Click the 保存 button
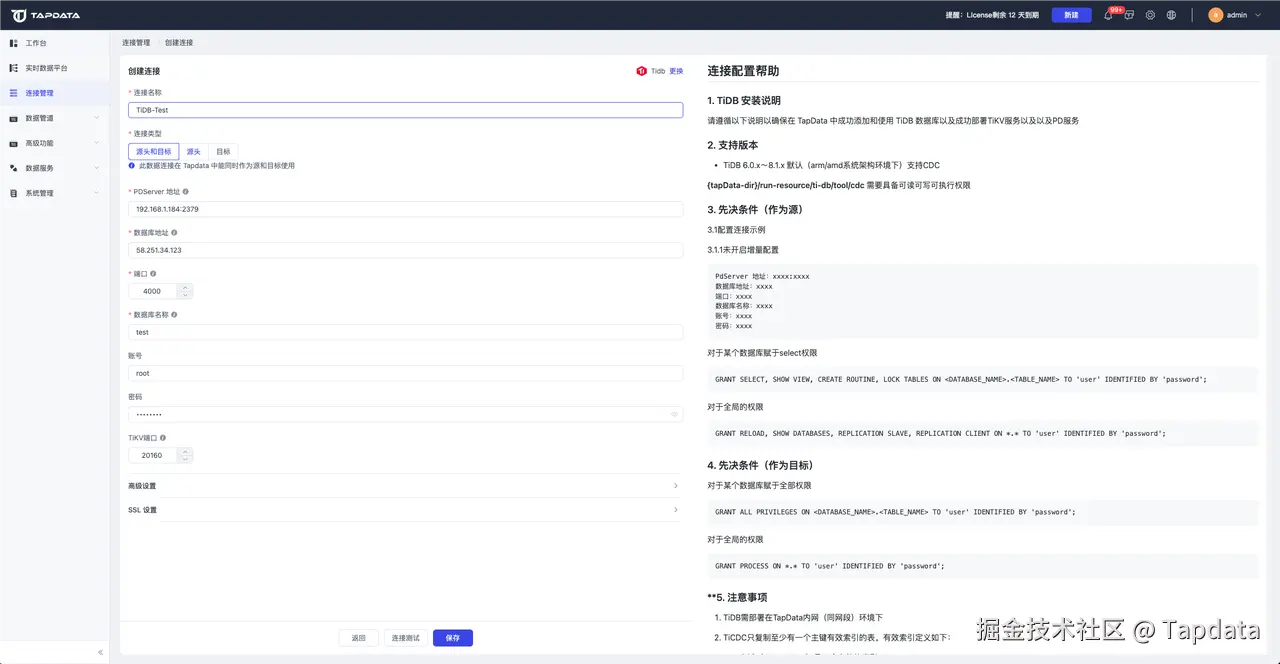 (x=453, y=638)
